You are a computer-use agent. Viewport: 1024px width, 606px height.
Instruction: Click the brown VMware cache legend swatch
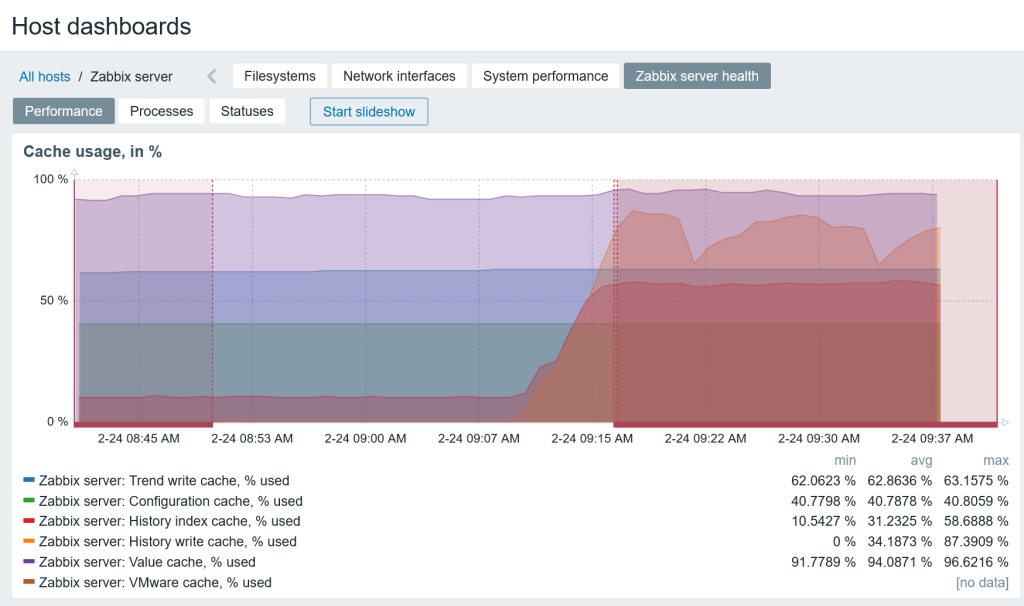tap(29, 582)
